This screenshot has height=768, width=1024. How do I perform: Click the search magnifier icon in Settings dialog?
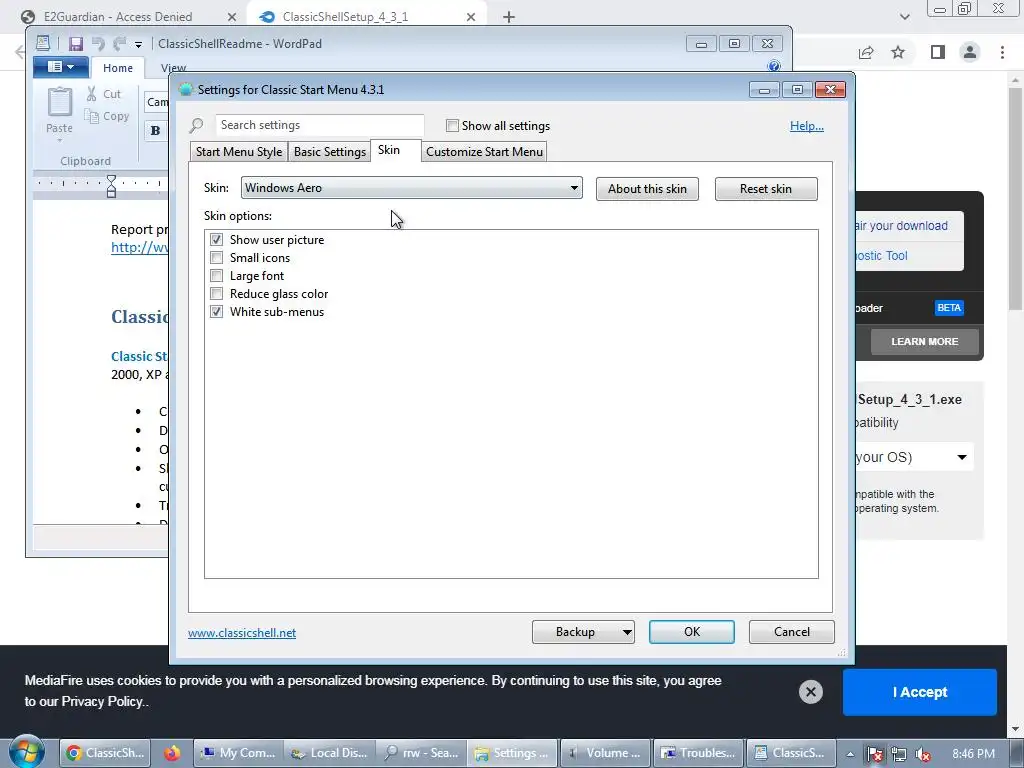[x=197, y=125]
